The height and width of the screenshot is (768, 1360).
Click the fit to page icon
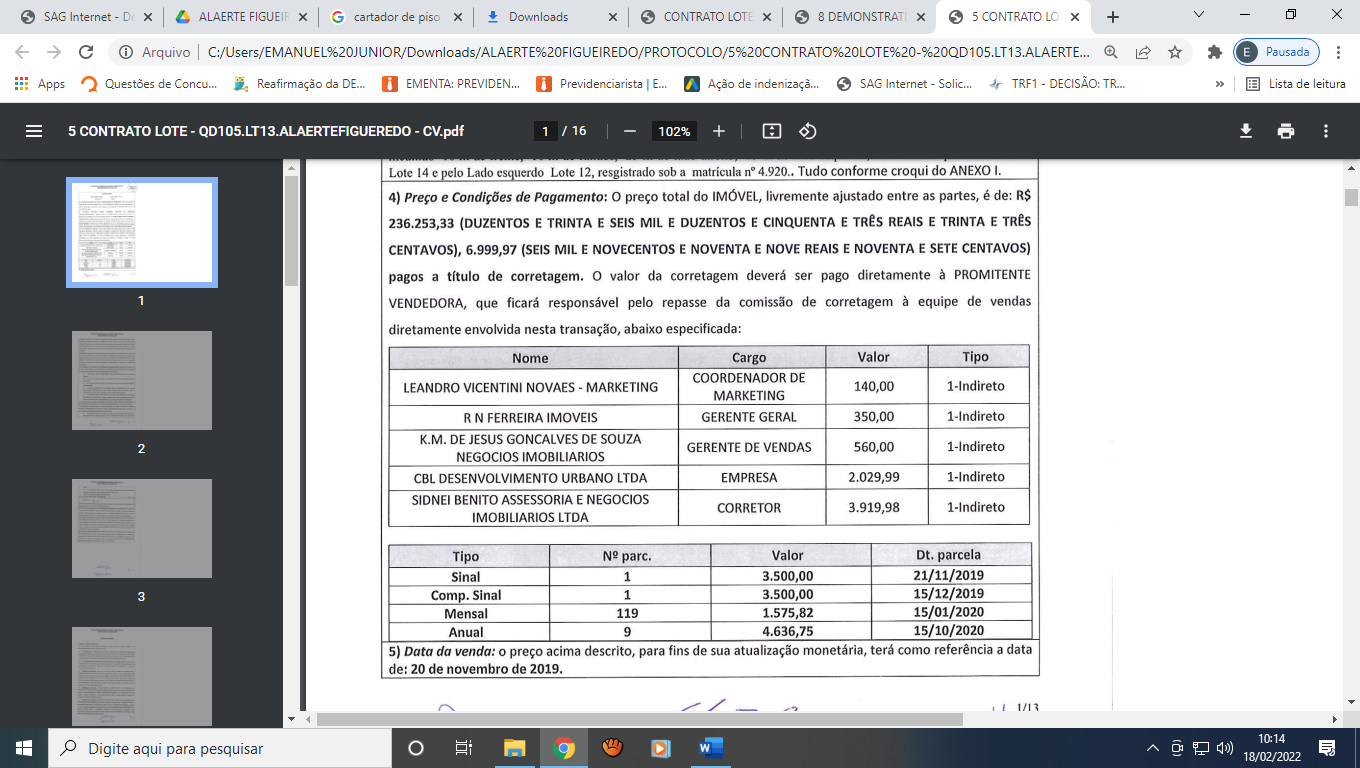coord(771,131)
